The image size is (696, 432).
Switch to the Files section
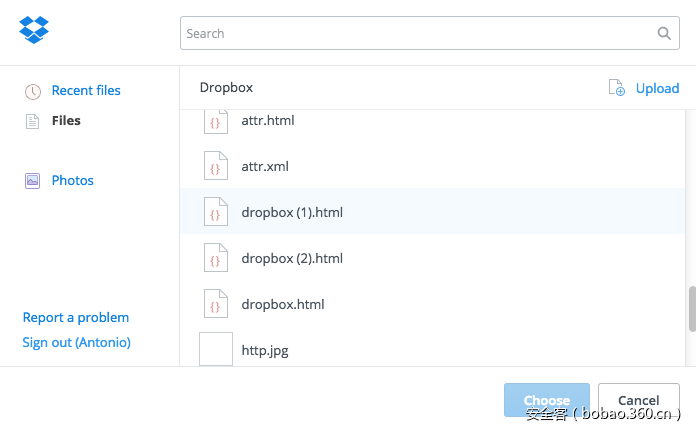point(66,121)
